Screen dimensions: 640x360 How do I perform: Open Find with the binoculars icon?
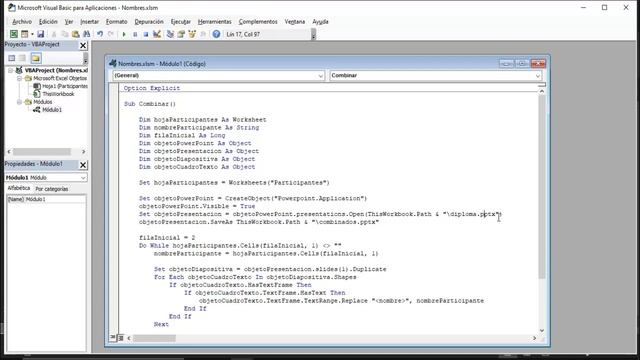[87, 34]
